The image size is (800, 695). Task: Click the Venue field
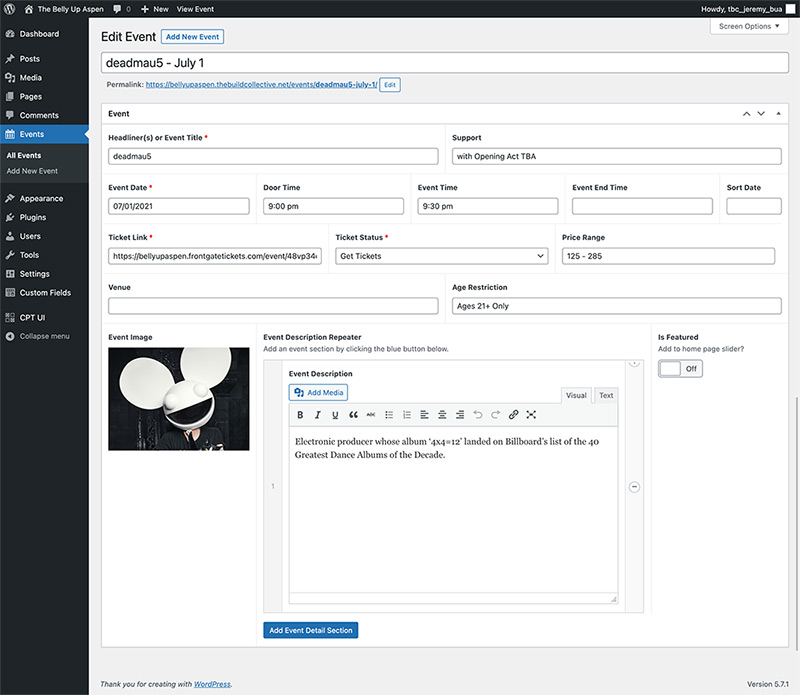point(273,306)
